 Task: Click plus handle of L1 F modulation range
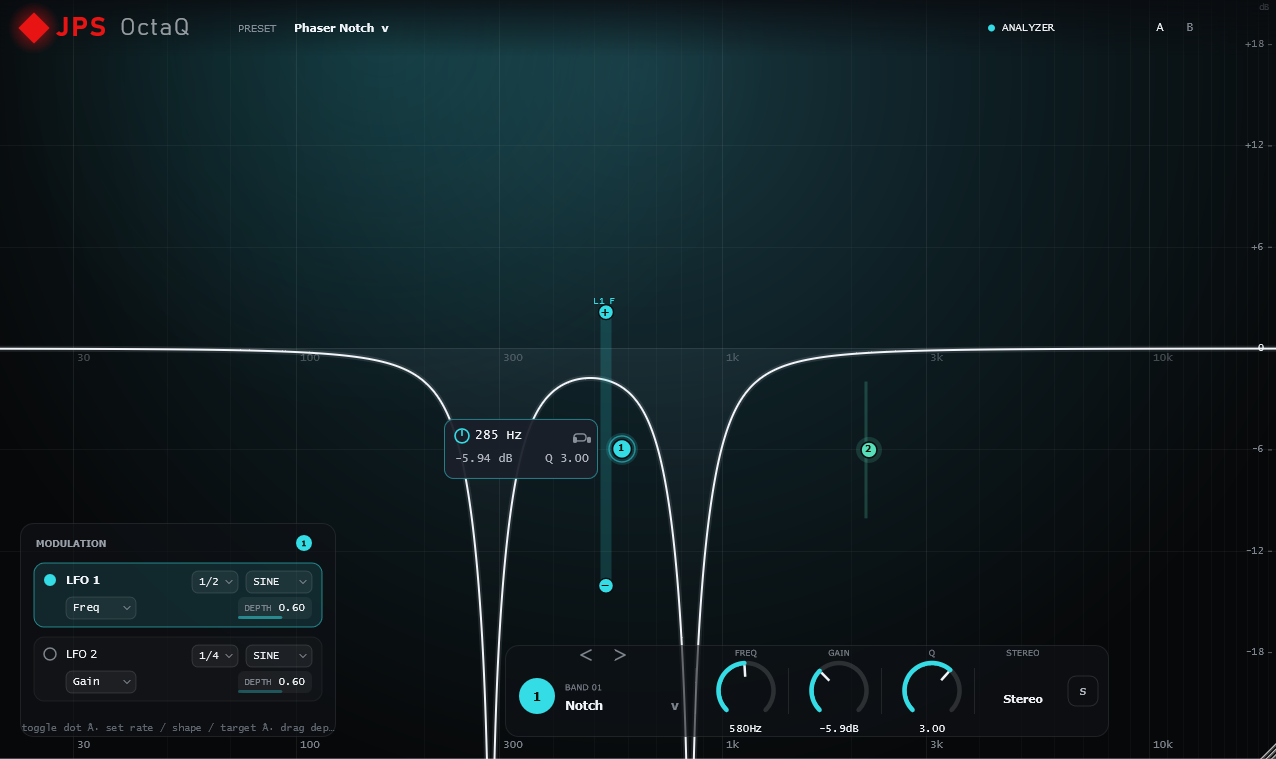(605, 313)
